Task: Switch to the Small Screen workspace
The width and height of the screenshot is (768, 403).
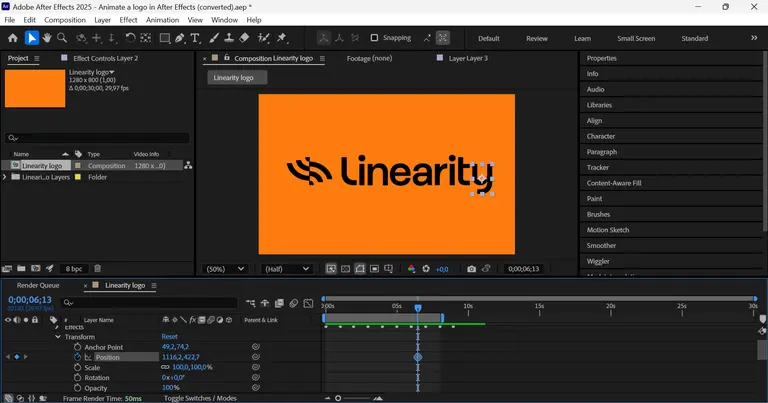Action: tap(636, 38)
